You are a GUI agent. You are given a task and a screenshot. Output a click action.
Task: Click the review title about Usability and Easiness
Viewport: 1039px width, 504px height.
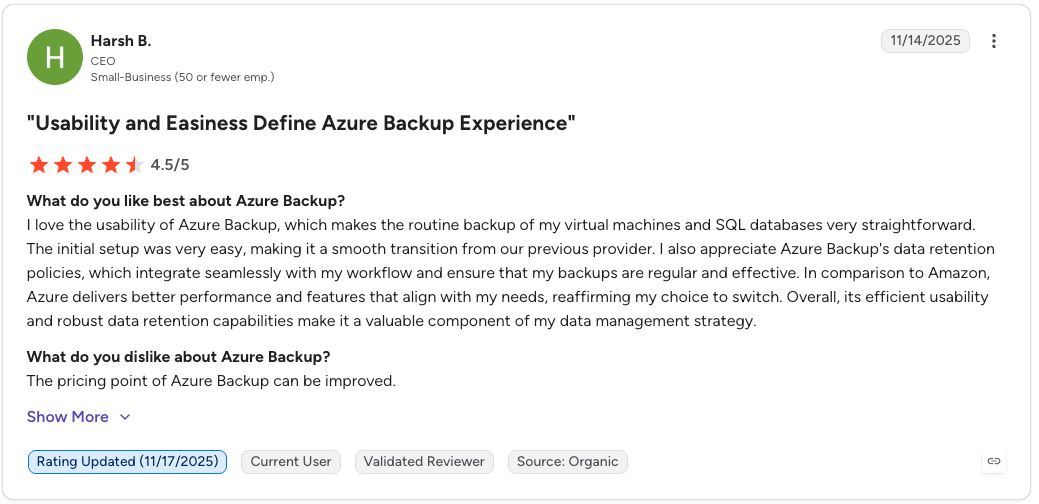click(x=301, y=123)
